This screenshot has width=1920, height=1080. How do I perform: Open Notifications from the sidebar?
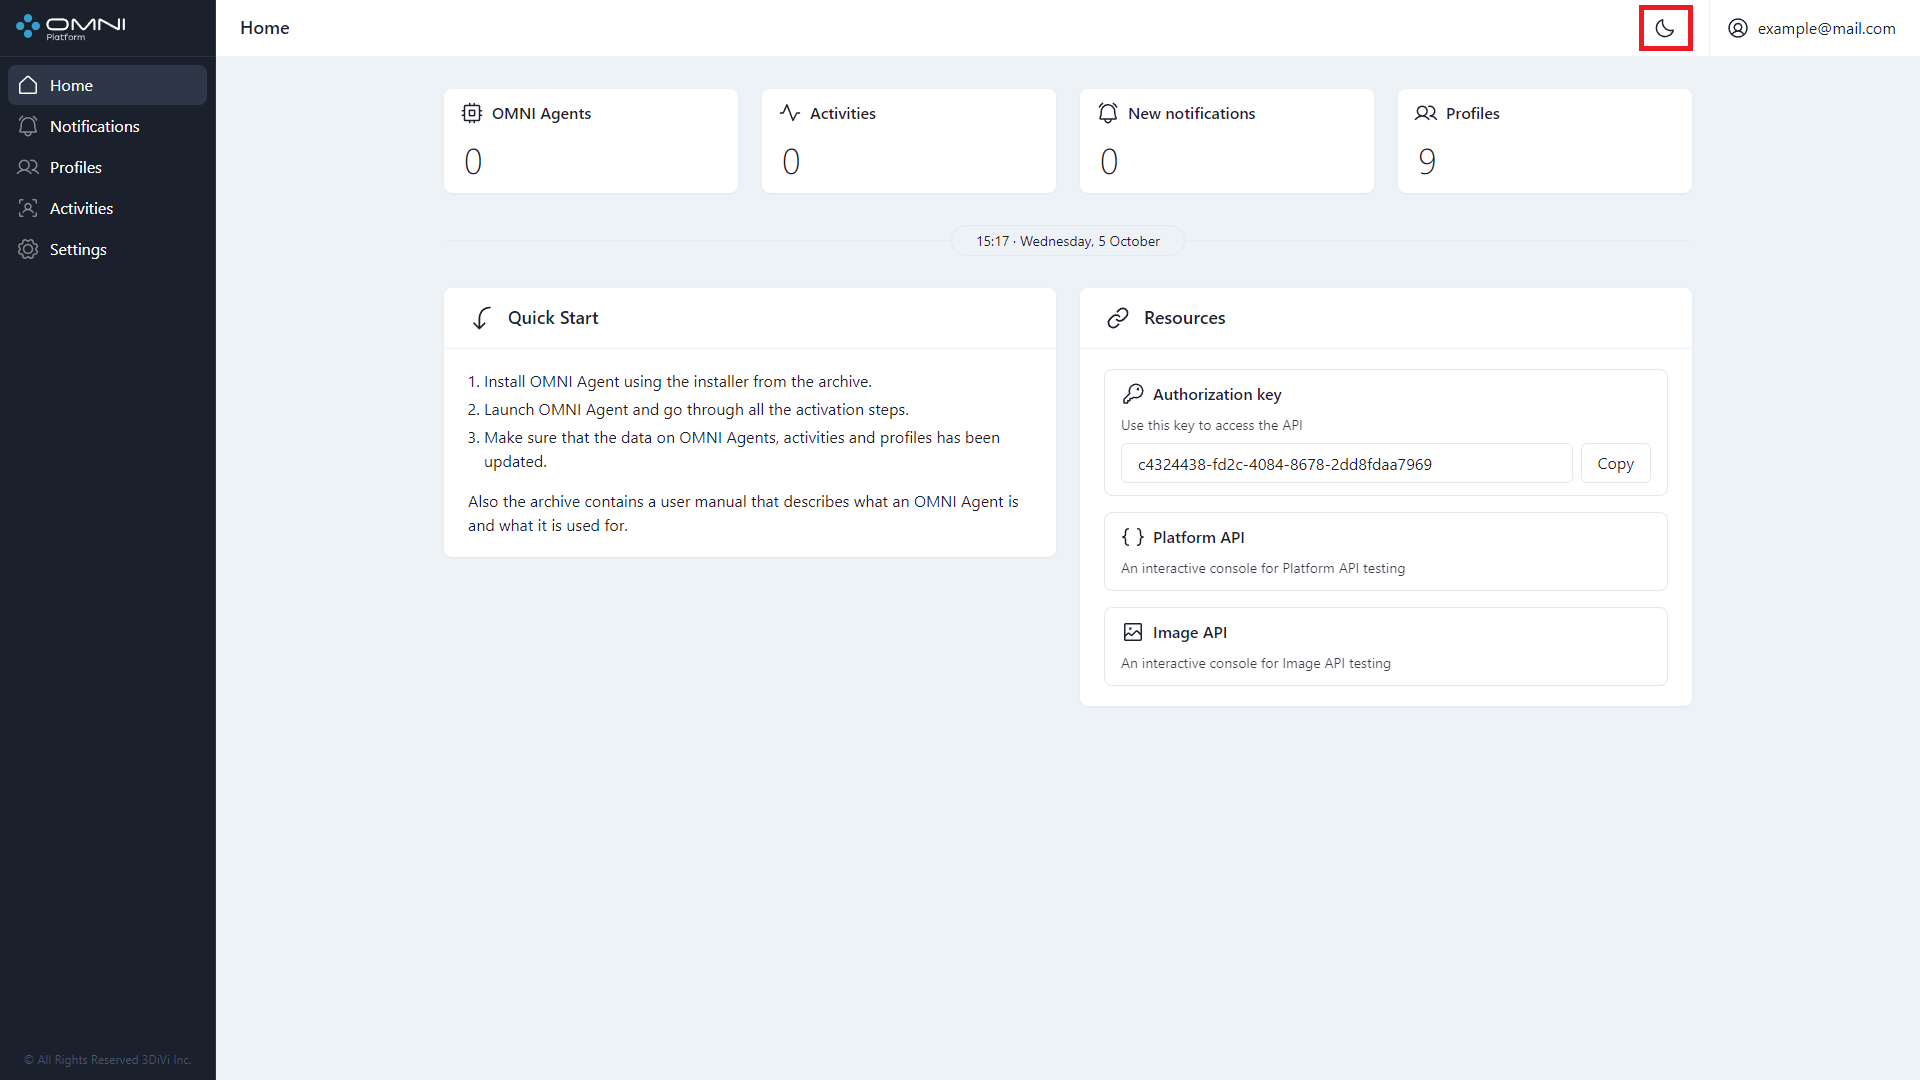[x=94, y=126]
